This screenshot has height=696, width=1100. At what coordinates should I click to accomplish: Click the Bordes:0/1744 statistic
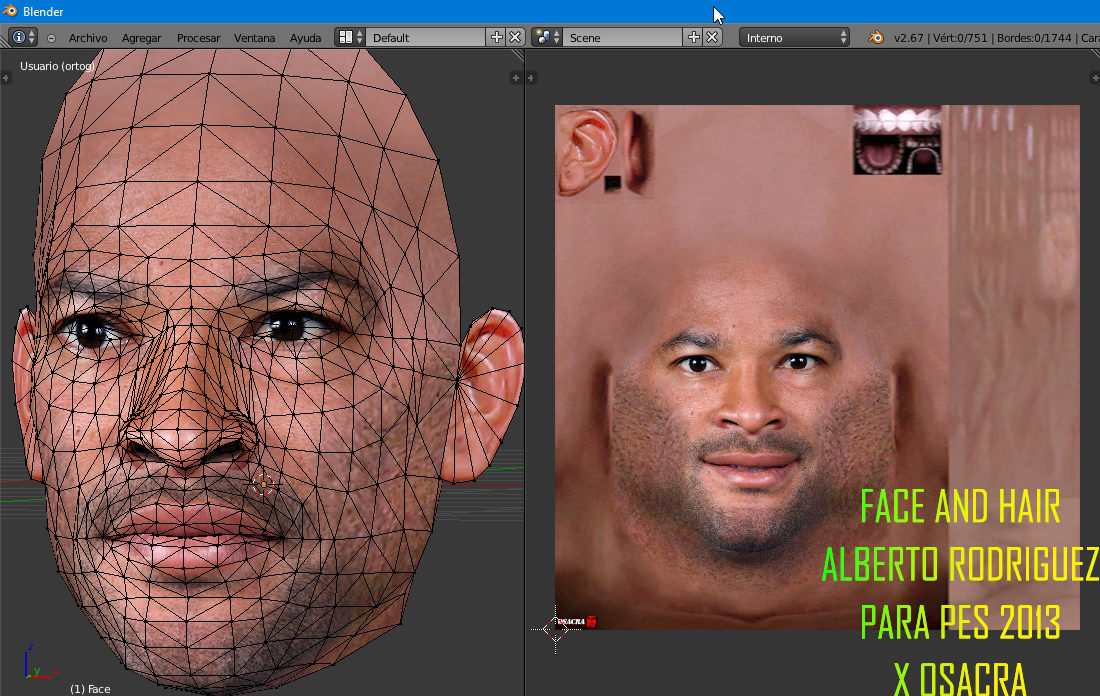pyautogui.click(x=1034, y=38)
